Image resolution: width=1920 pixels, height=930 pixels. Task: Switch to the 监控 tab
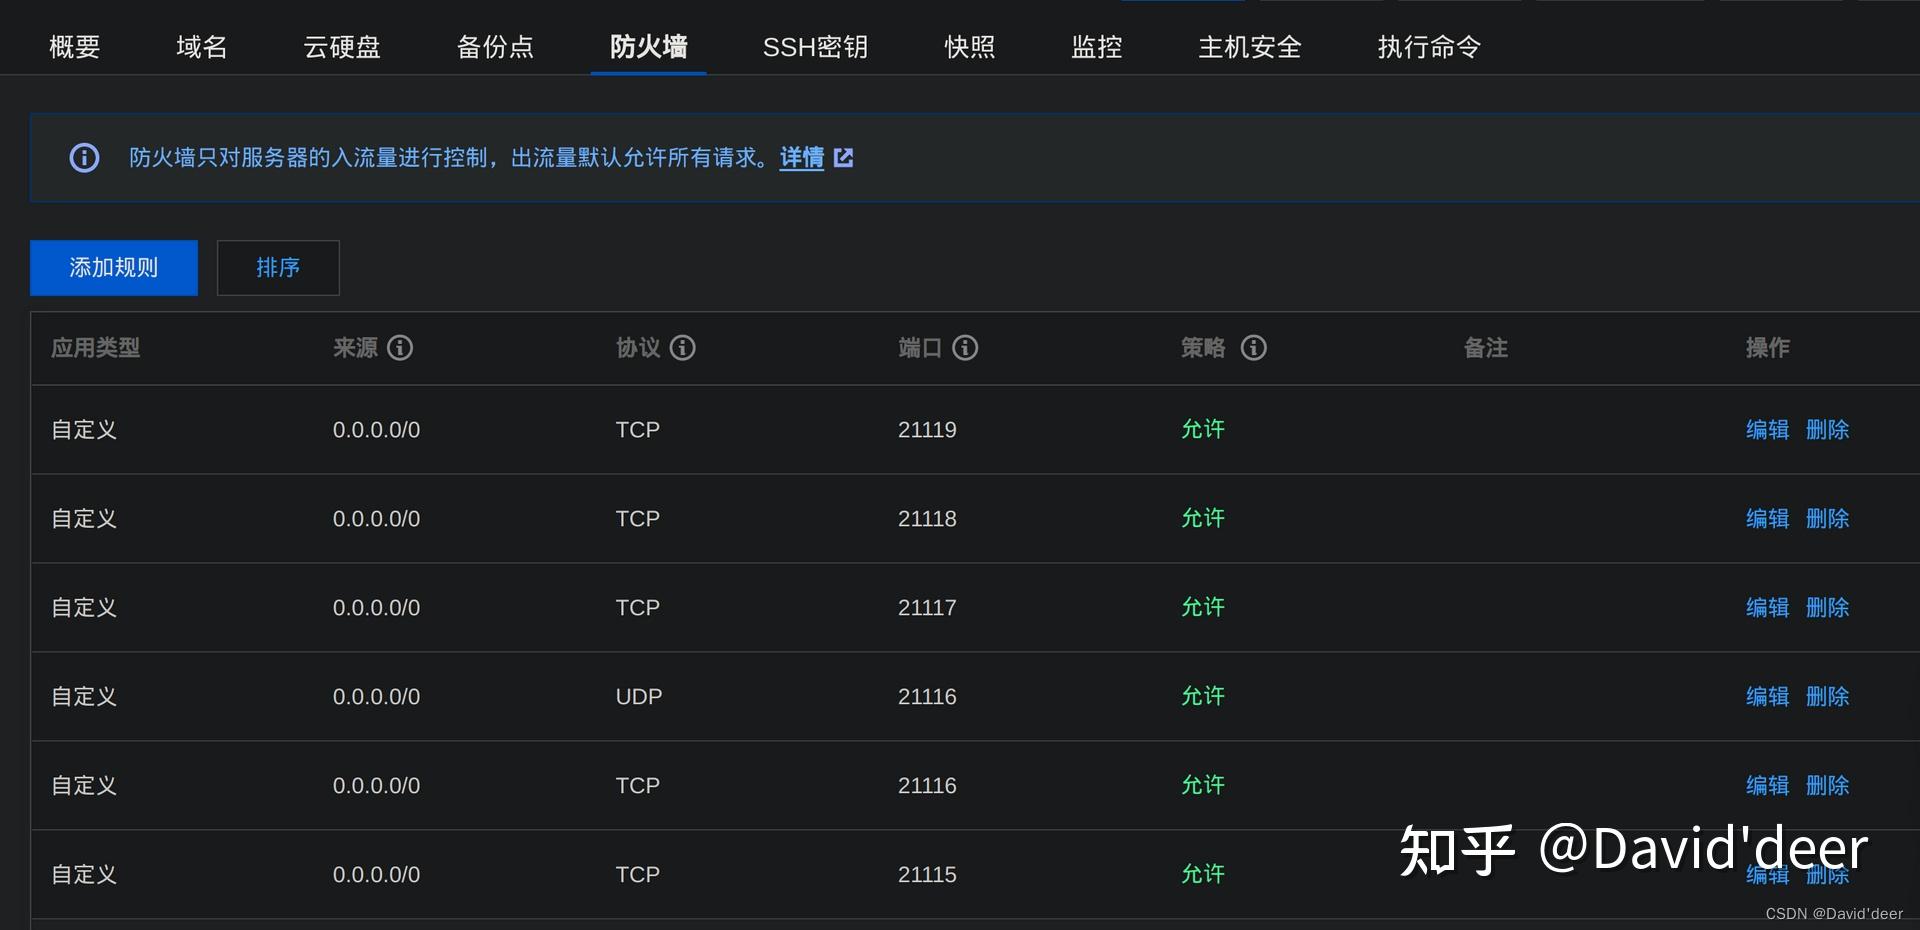(x=1097, y=47)
